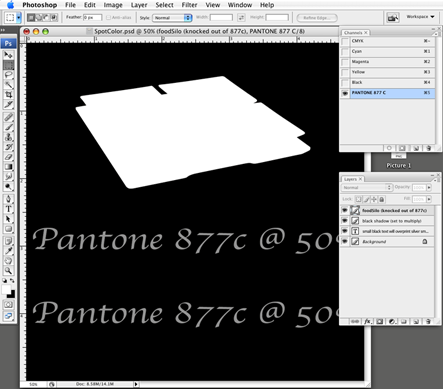
Task: Select the Zoom tool
Action: [8, 271]
